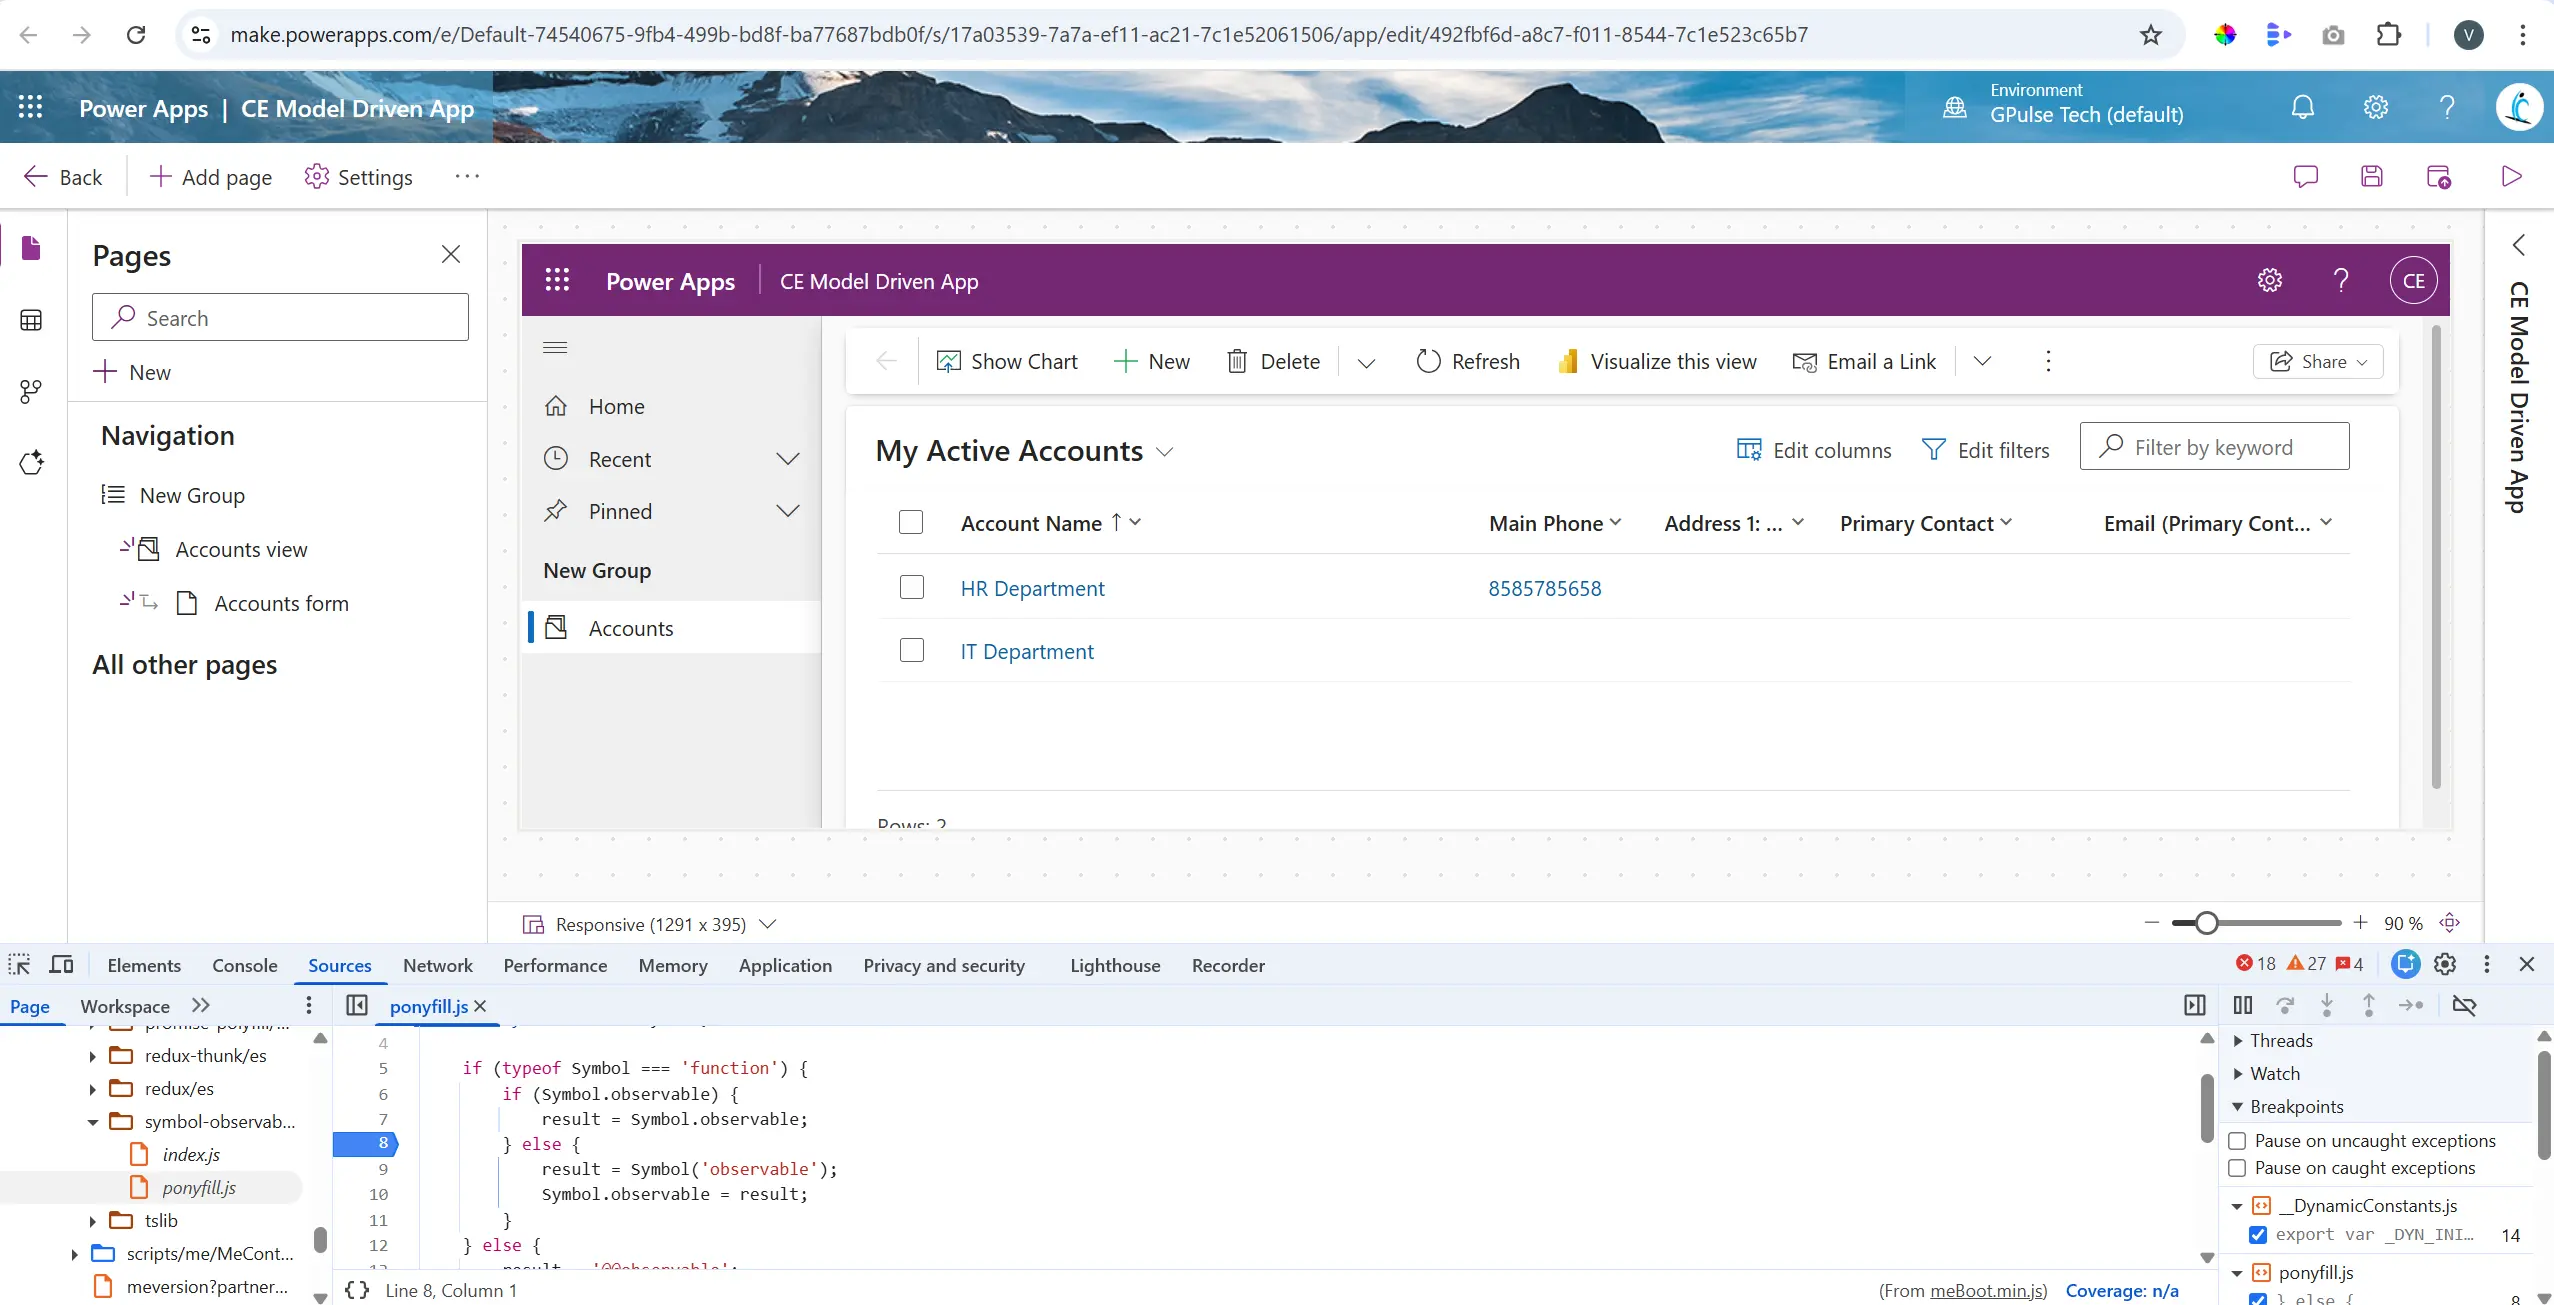Toggle DevTools device toolbar icon

[x=62, y=965]
